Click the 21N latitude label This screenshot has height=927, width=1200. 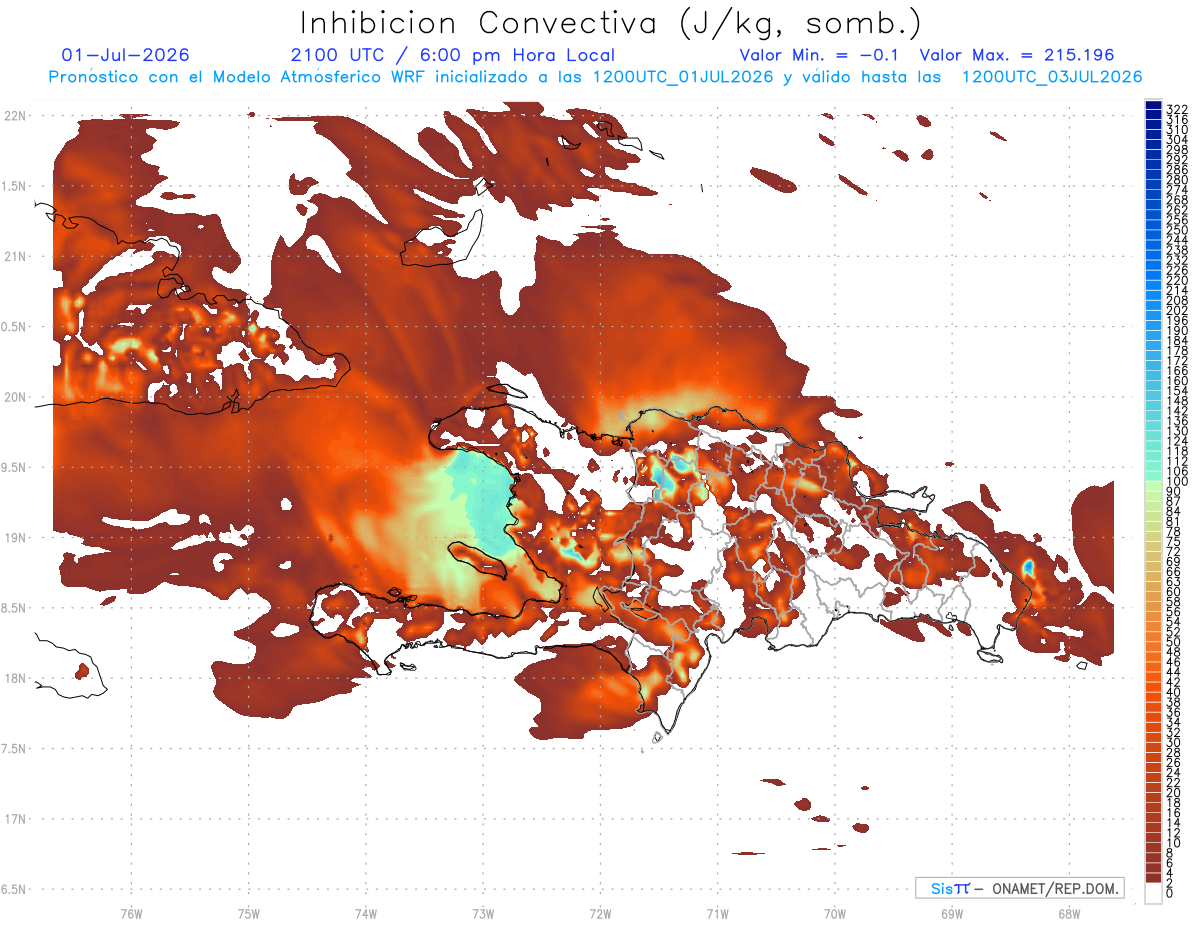(x=14, y=256)
